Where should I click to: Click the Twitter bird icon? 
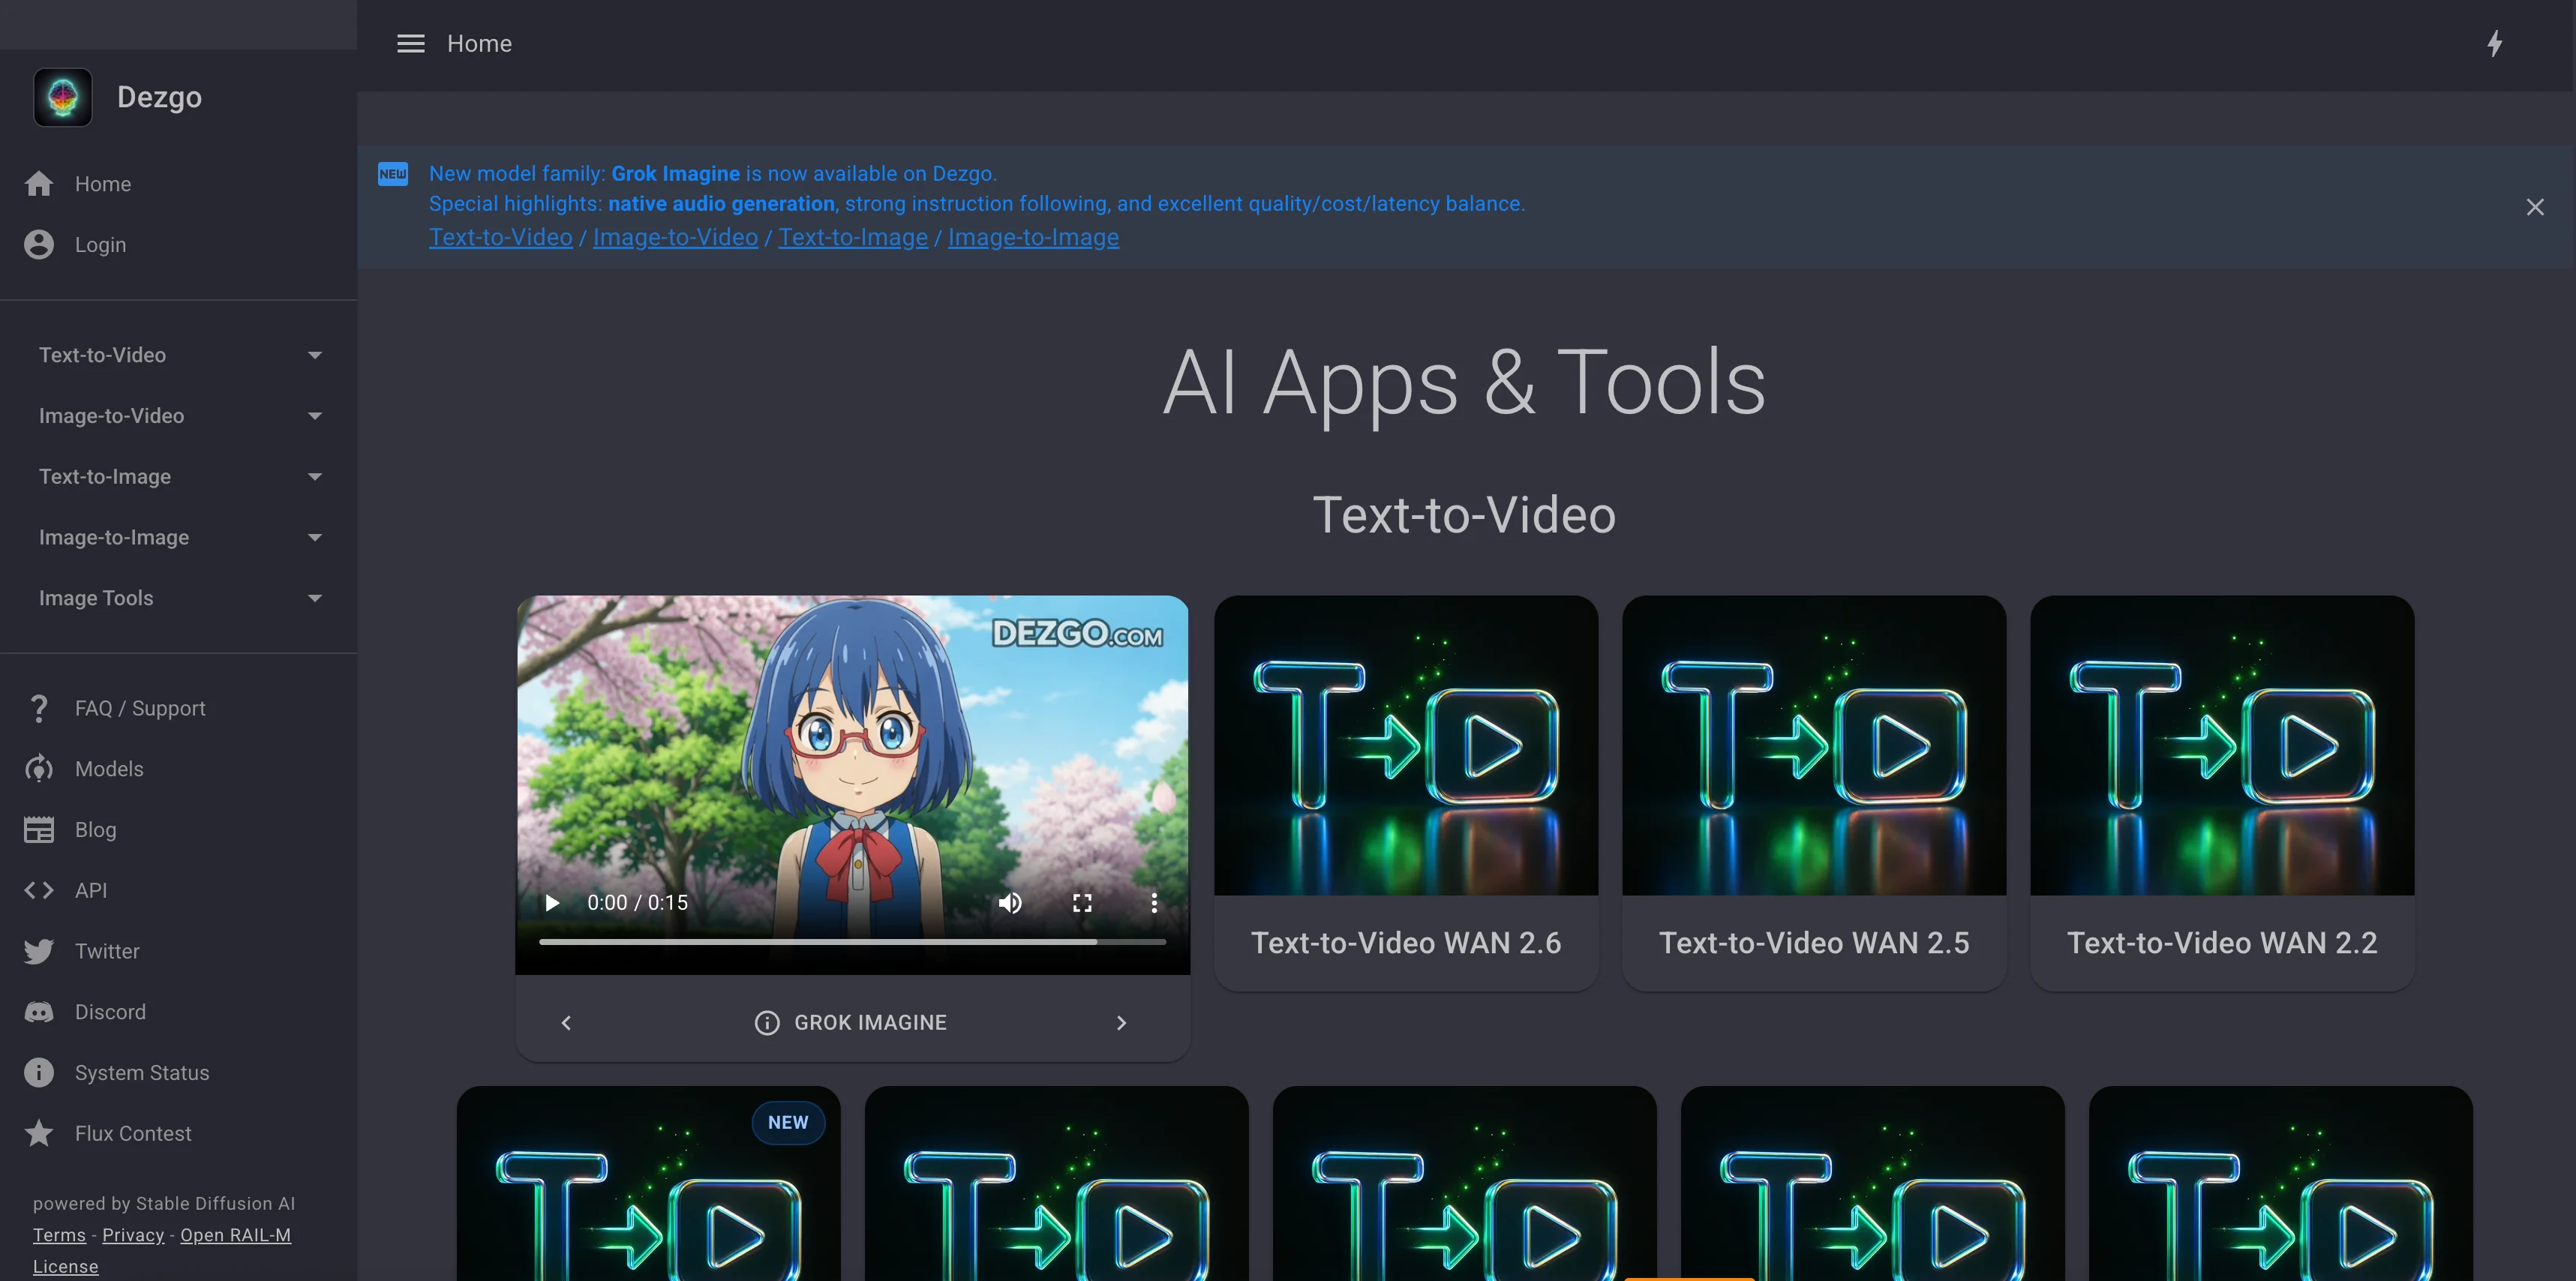pos(39,952)
